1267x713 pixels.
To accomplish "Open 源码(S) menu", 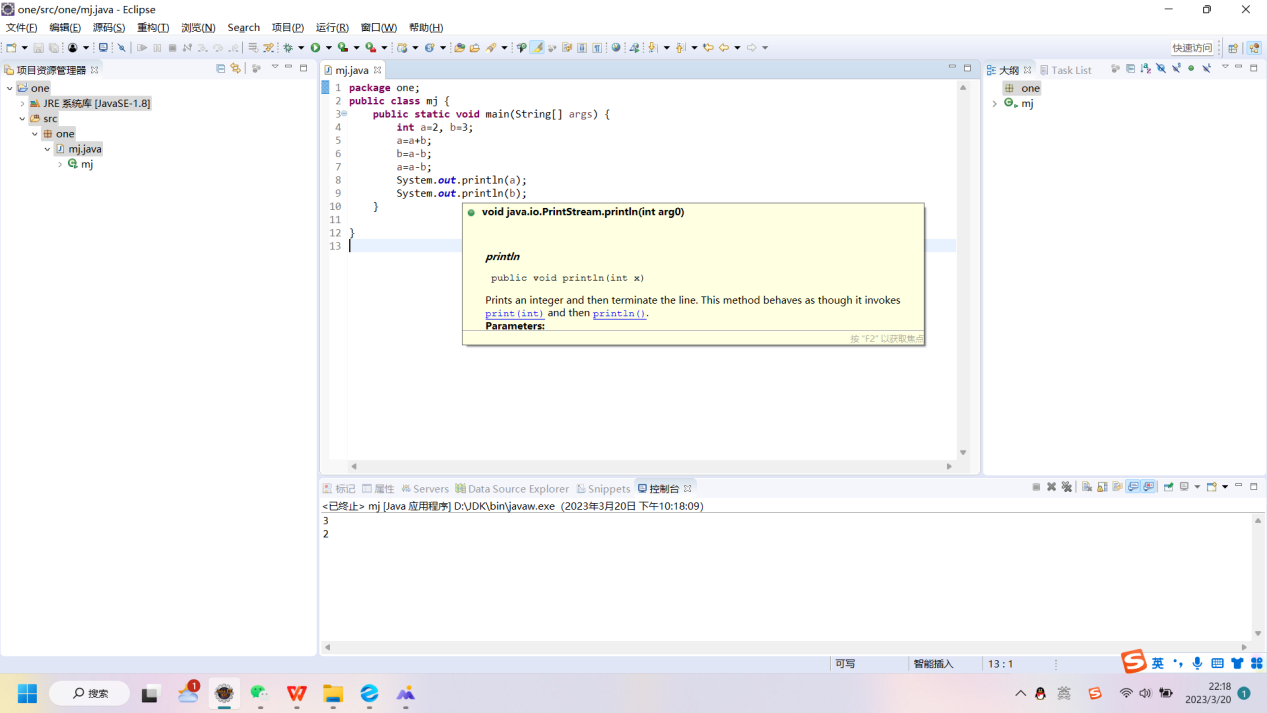I will (x=109, y=27).
